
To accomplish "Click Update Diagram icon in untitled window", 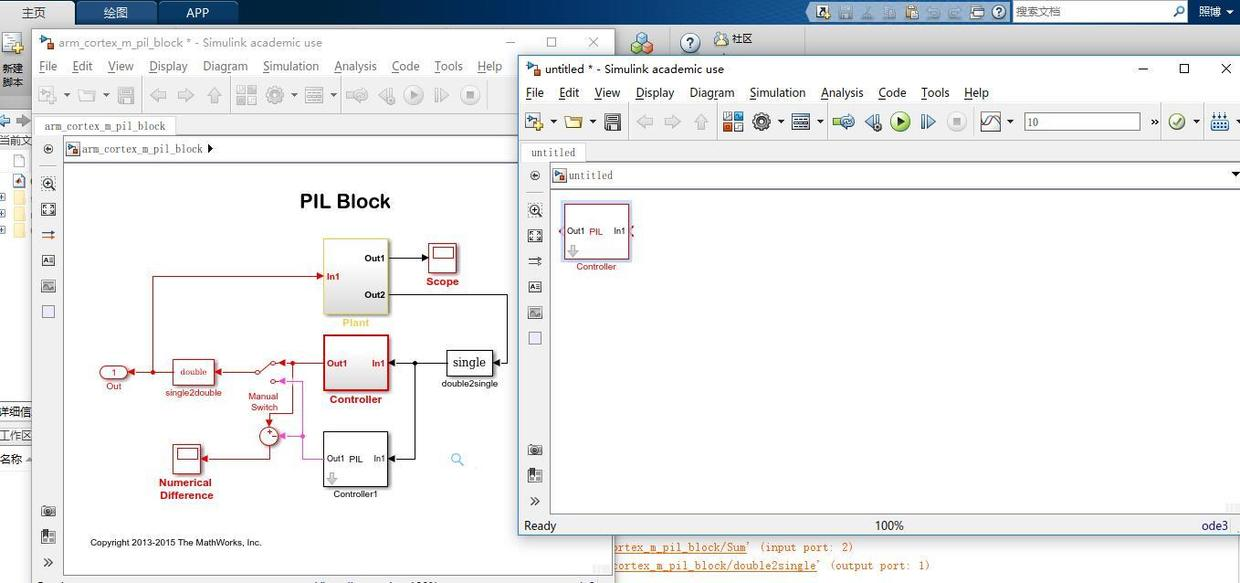I will (844, 122).
